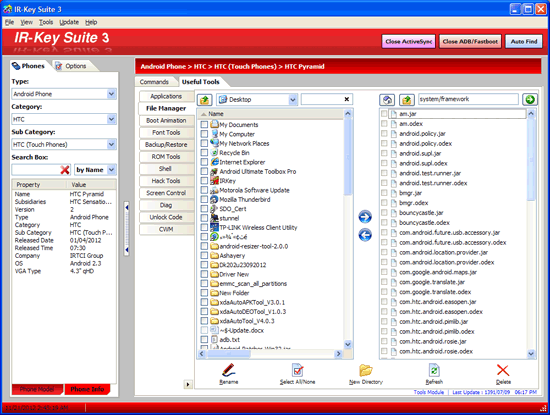
Task: Open the by Name search dropdown
Action: tap(111, 170)
